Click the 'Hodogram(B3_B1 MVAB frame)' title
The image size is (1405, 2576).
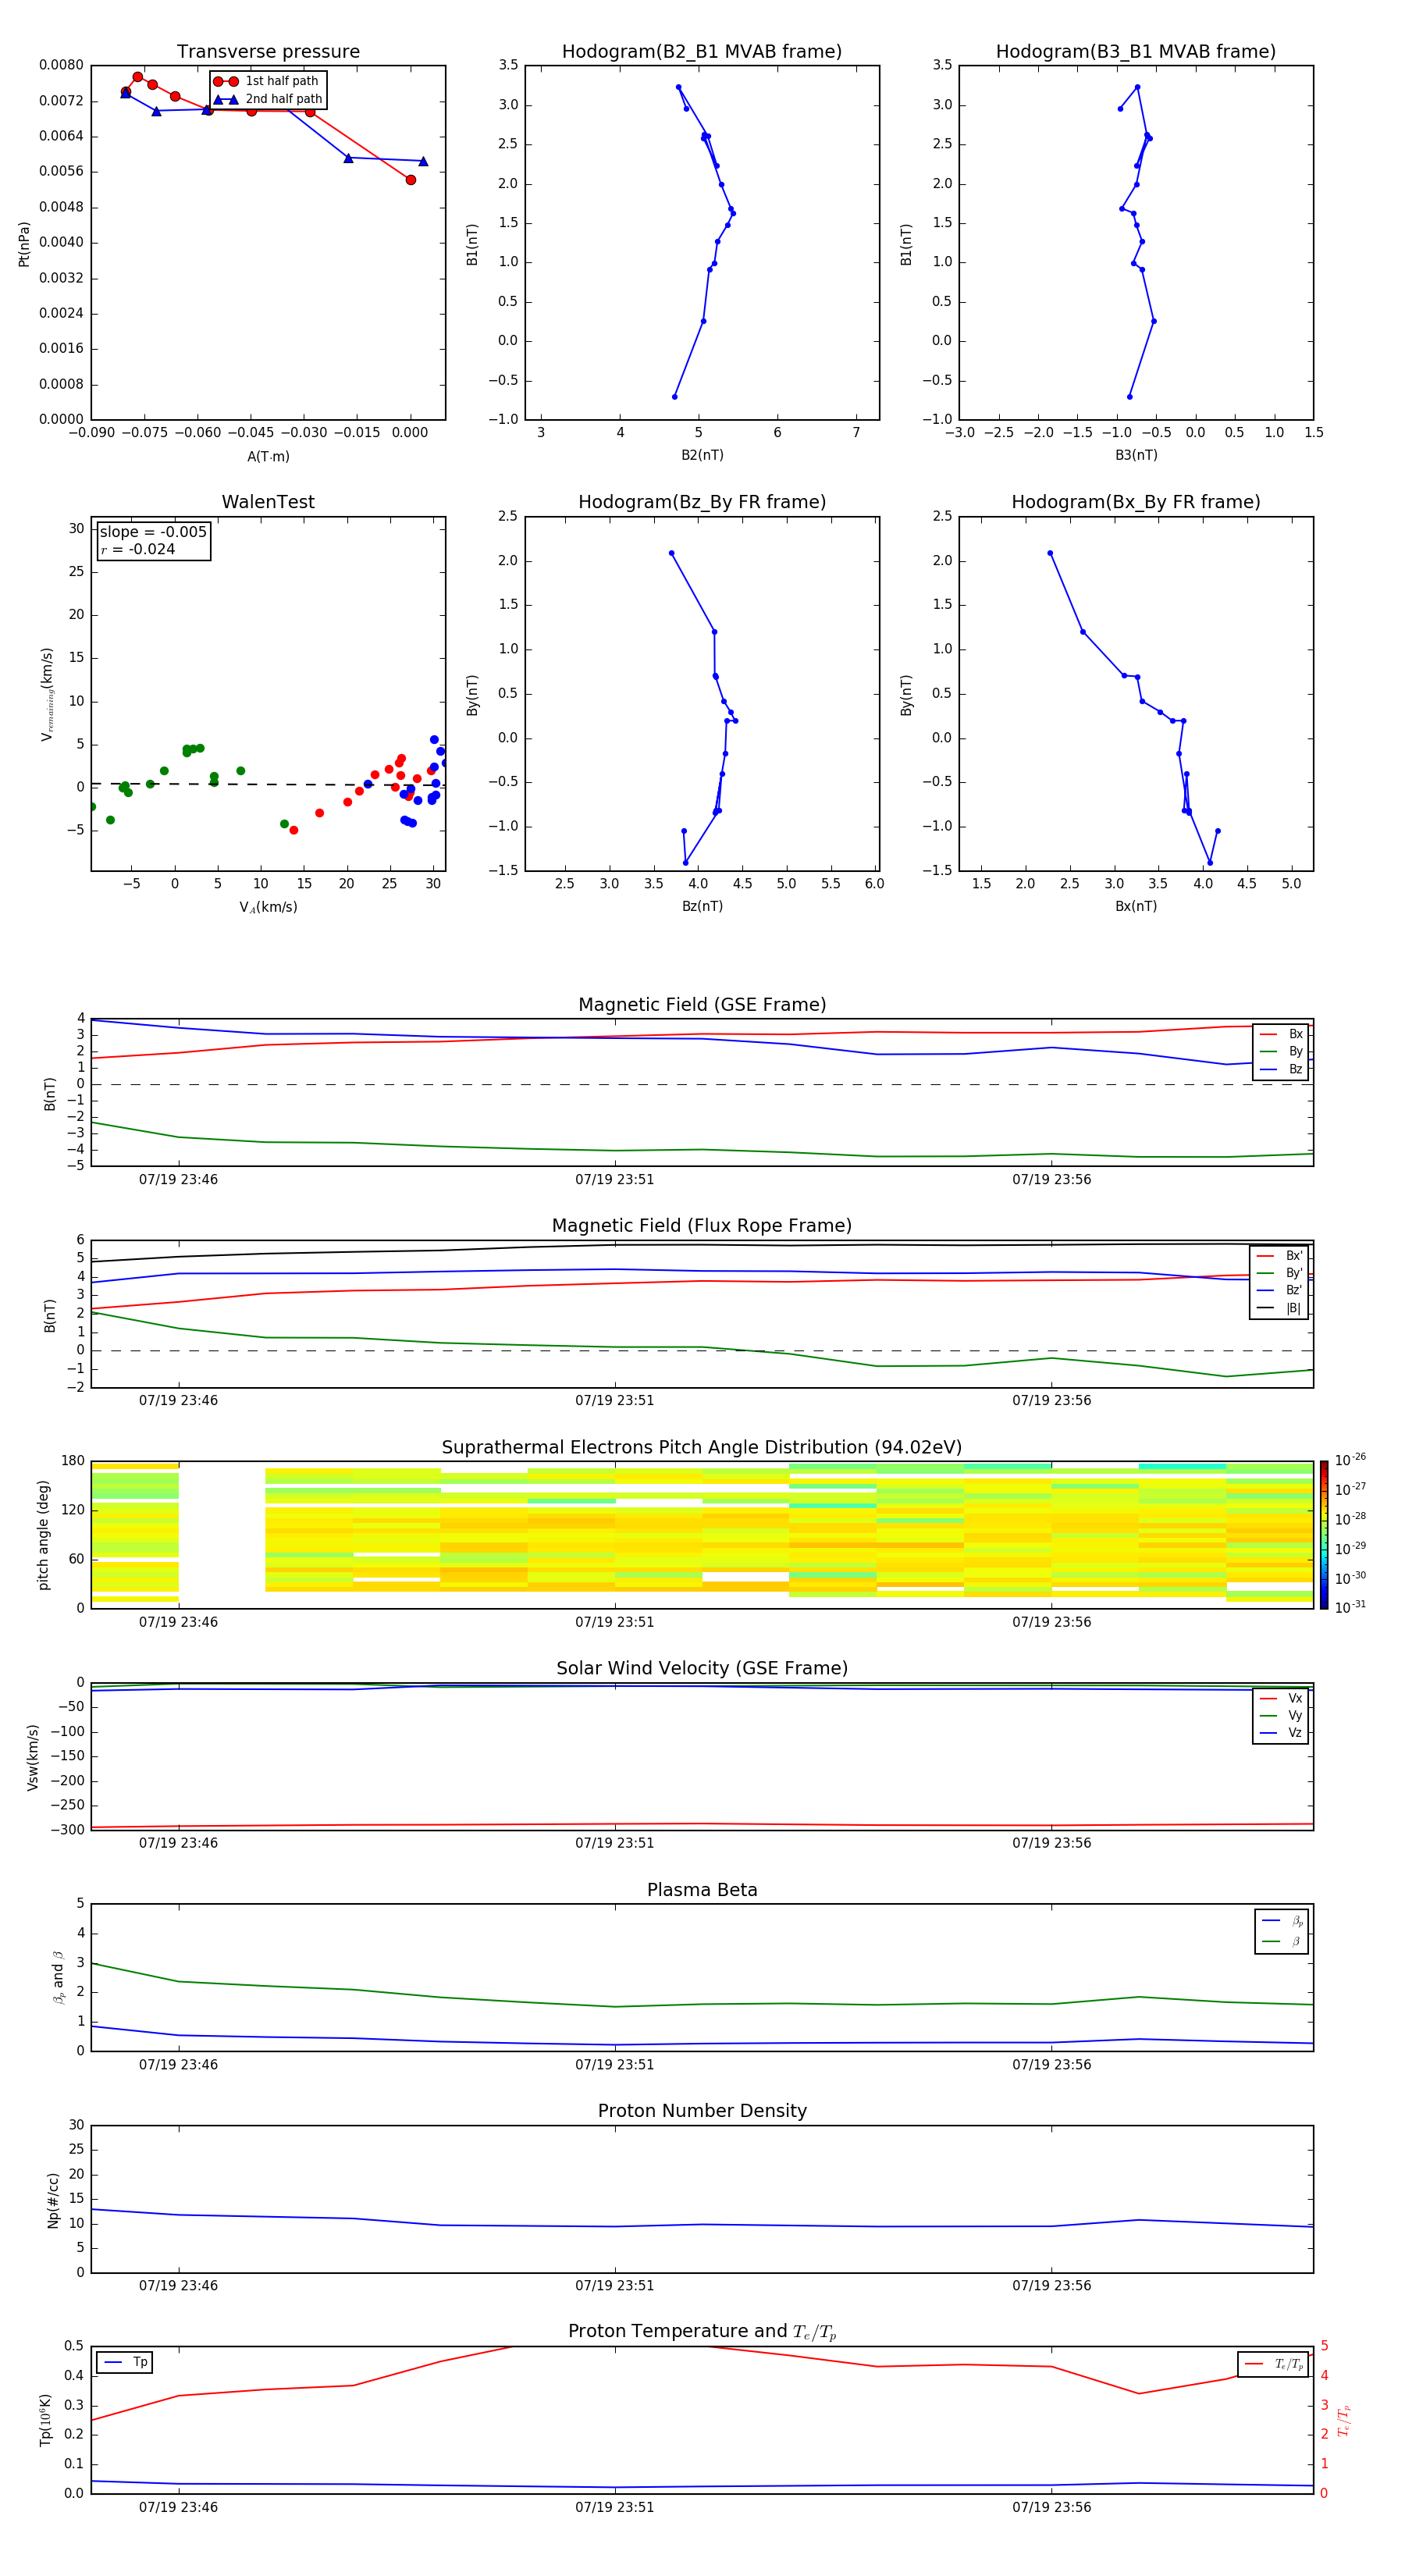tap(1136, 52)
